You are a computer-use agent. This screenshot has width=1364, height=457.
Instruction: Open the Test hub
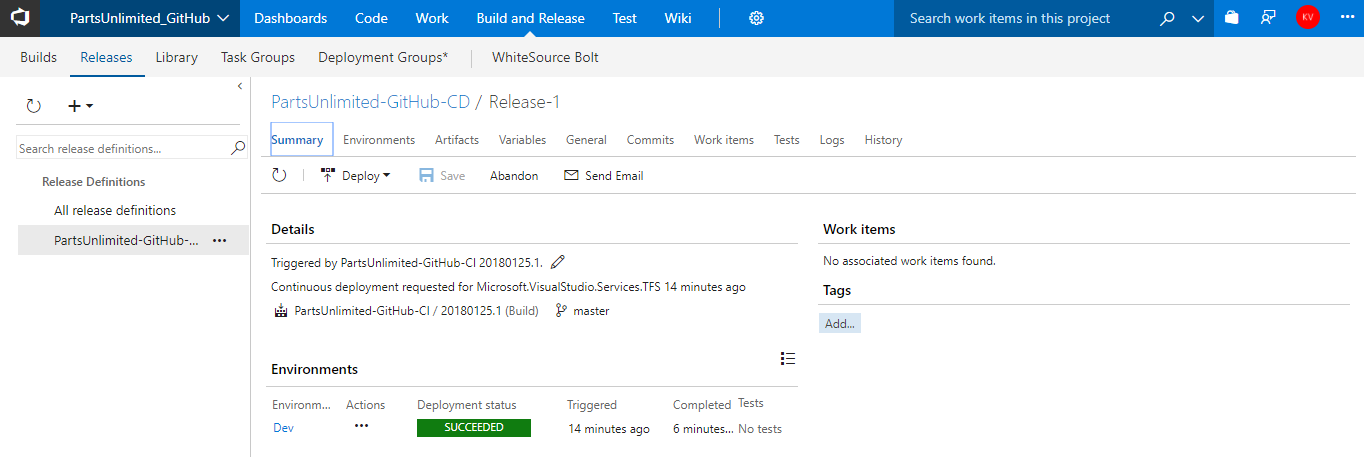click(625, 18)
